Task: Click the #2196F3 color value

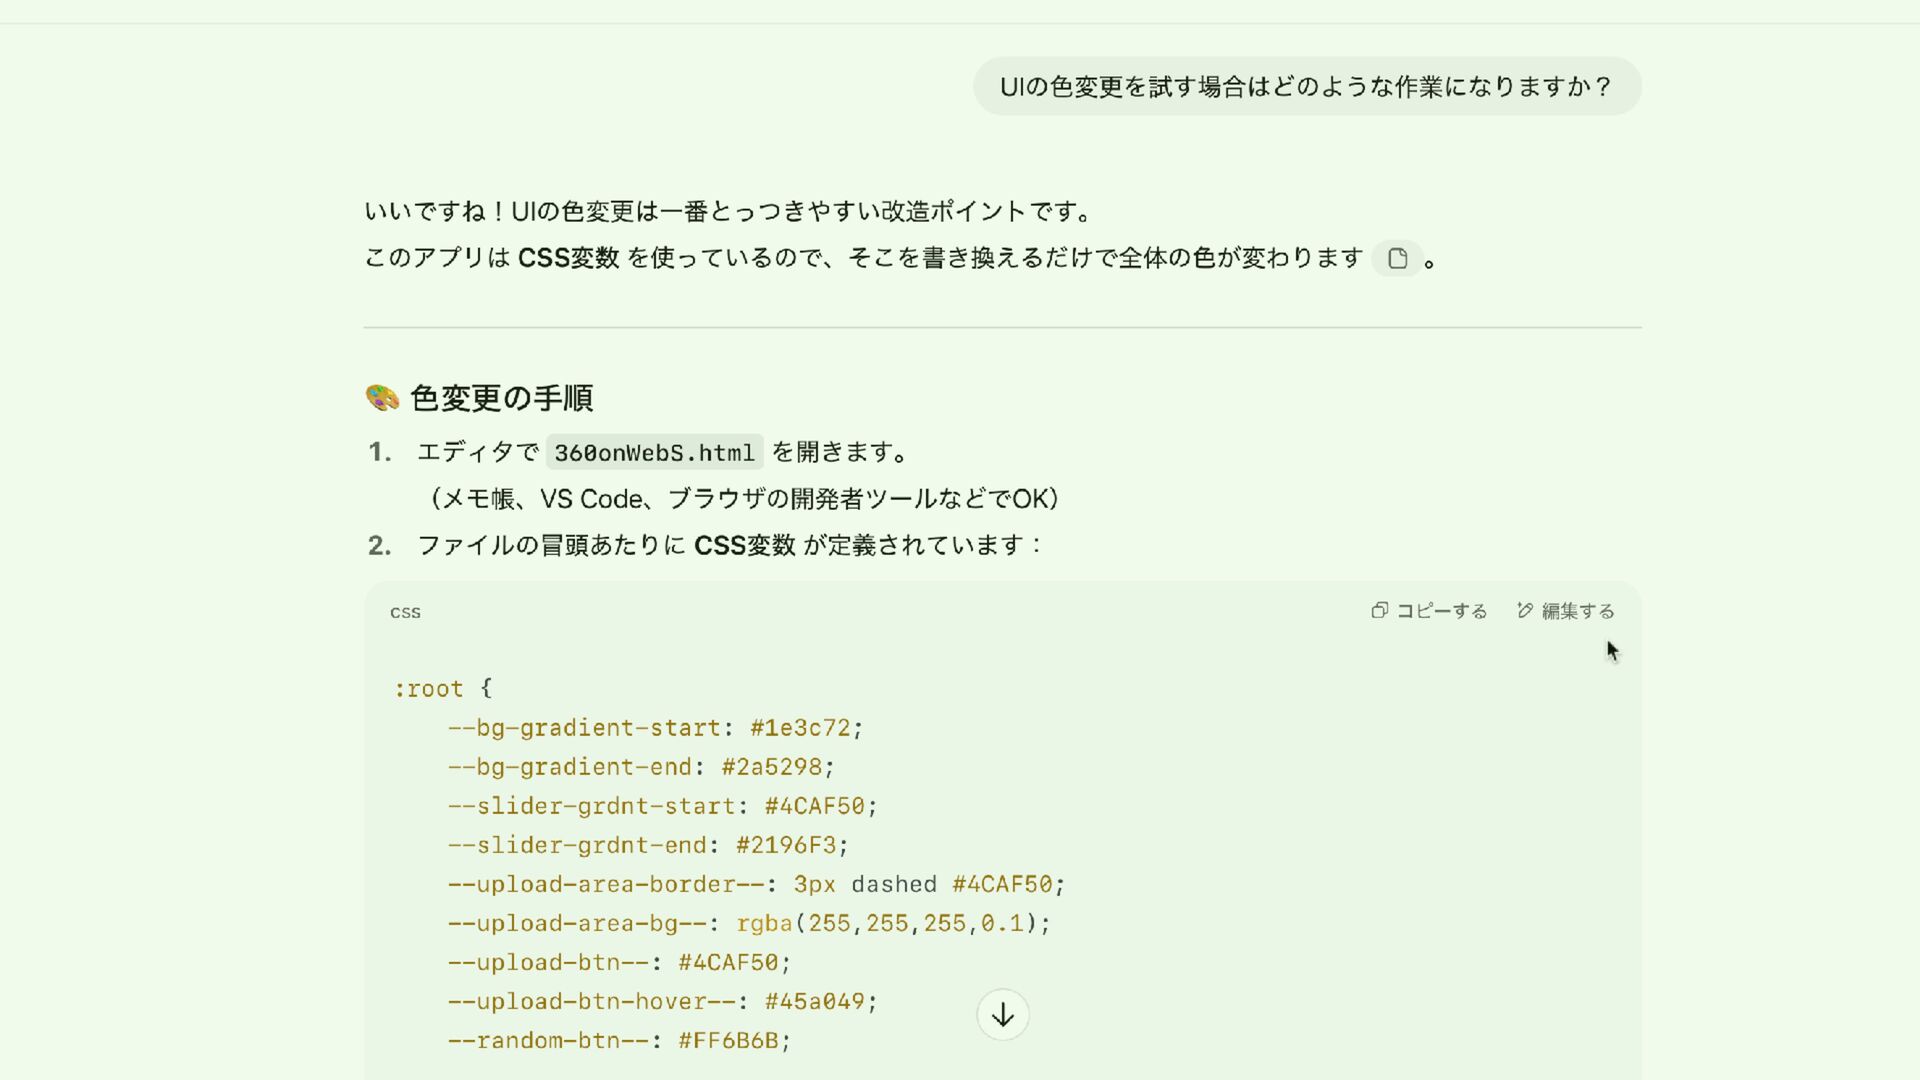Action: [x=786, y=845]
